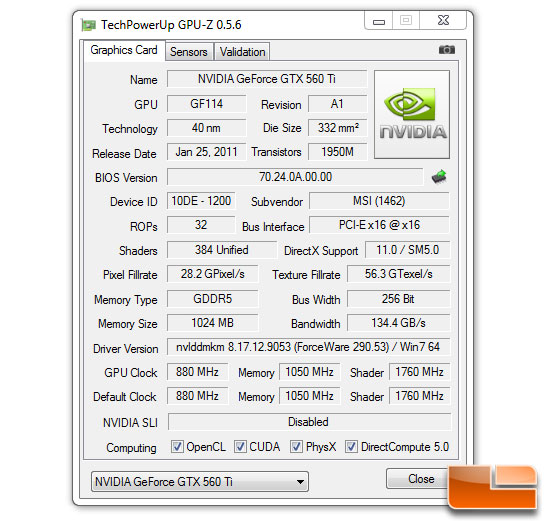Screen dimensions: 550x521
Task: Switch to the Validation tab
Action: click(242, 52)
